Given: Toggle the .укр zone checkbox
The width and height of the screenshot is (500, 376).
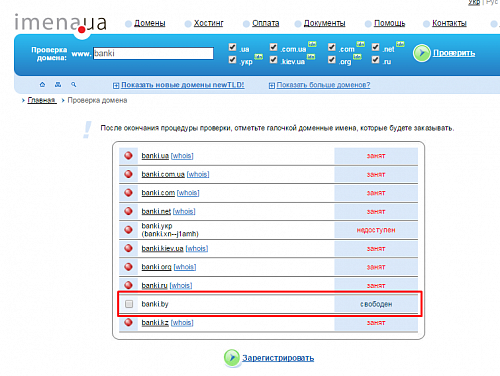Looking at the screenshot, I should pos(232,60).
